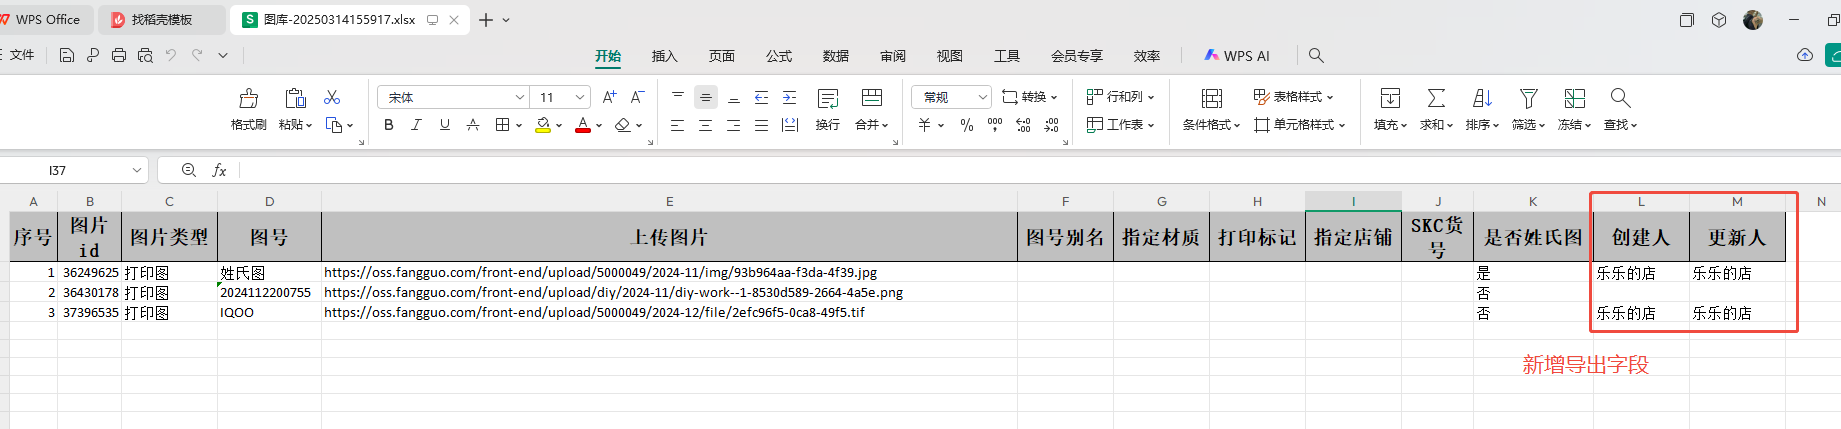The width and height of the screenshot is (1841, 429).
Task: Click the Undo arrow icon
Action: tap(171, 55)
